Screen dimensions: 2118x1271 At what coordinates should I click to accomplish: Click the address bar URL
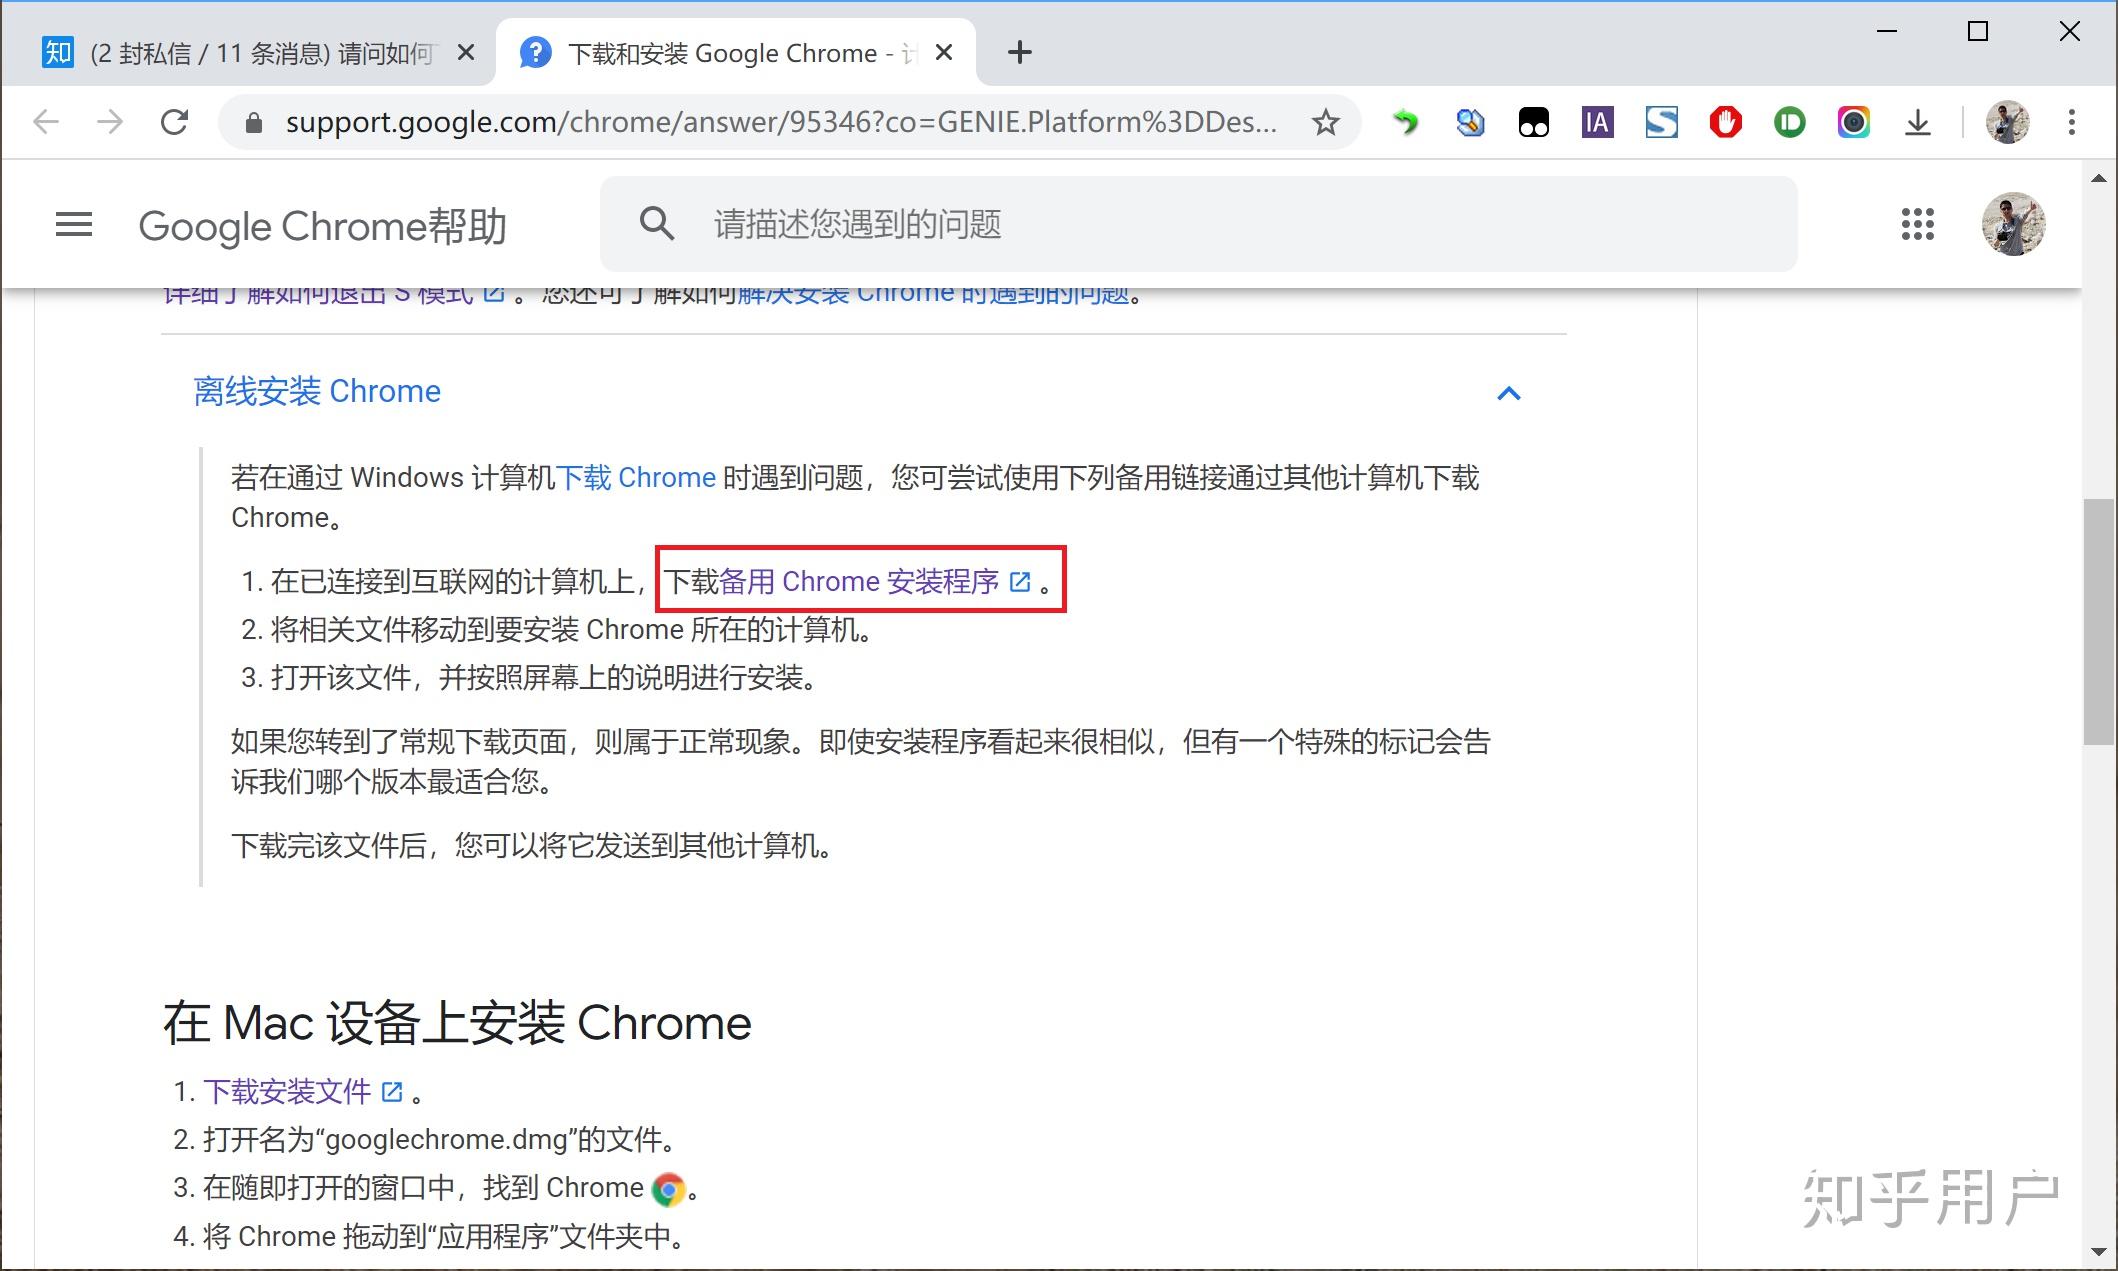click(x=780, y=122)
